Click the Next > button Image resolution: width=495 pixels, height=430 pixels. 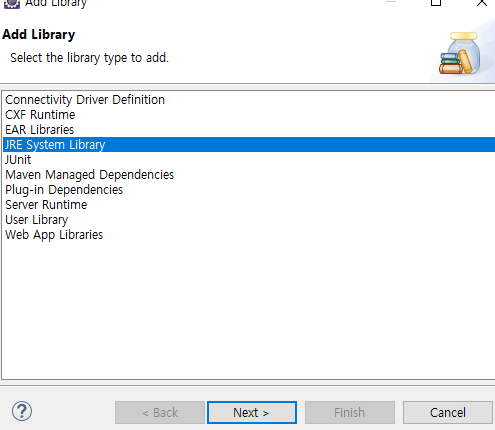[x=252, y=413]
